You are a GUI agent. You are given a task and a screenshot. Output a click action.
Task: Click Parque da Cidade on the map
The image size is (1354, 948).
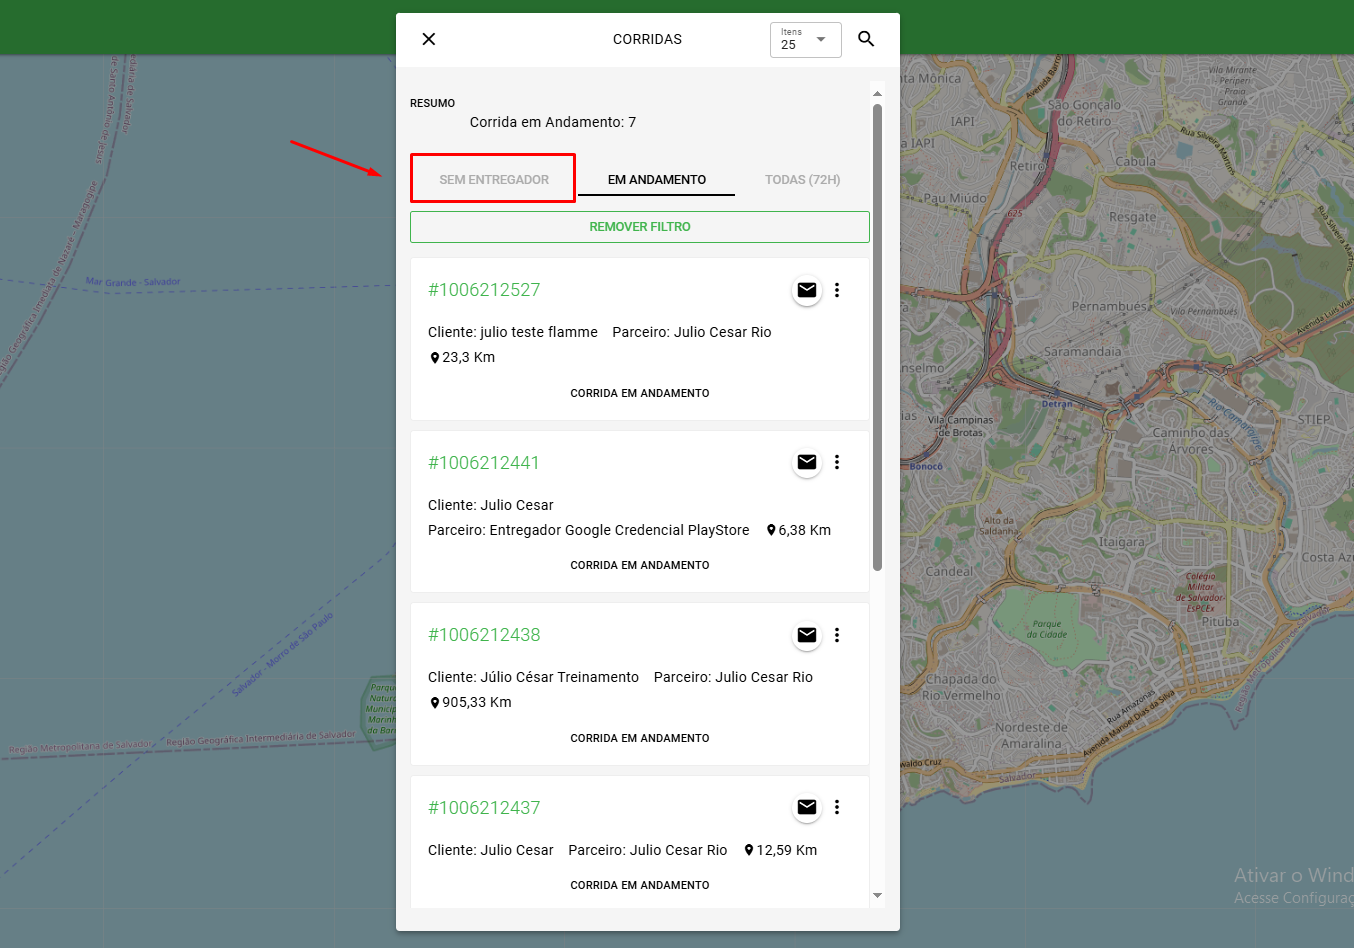pos(1047,629)
